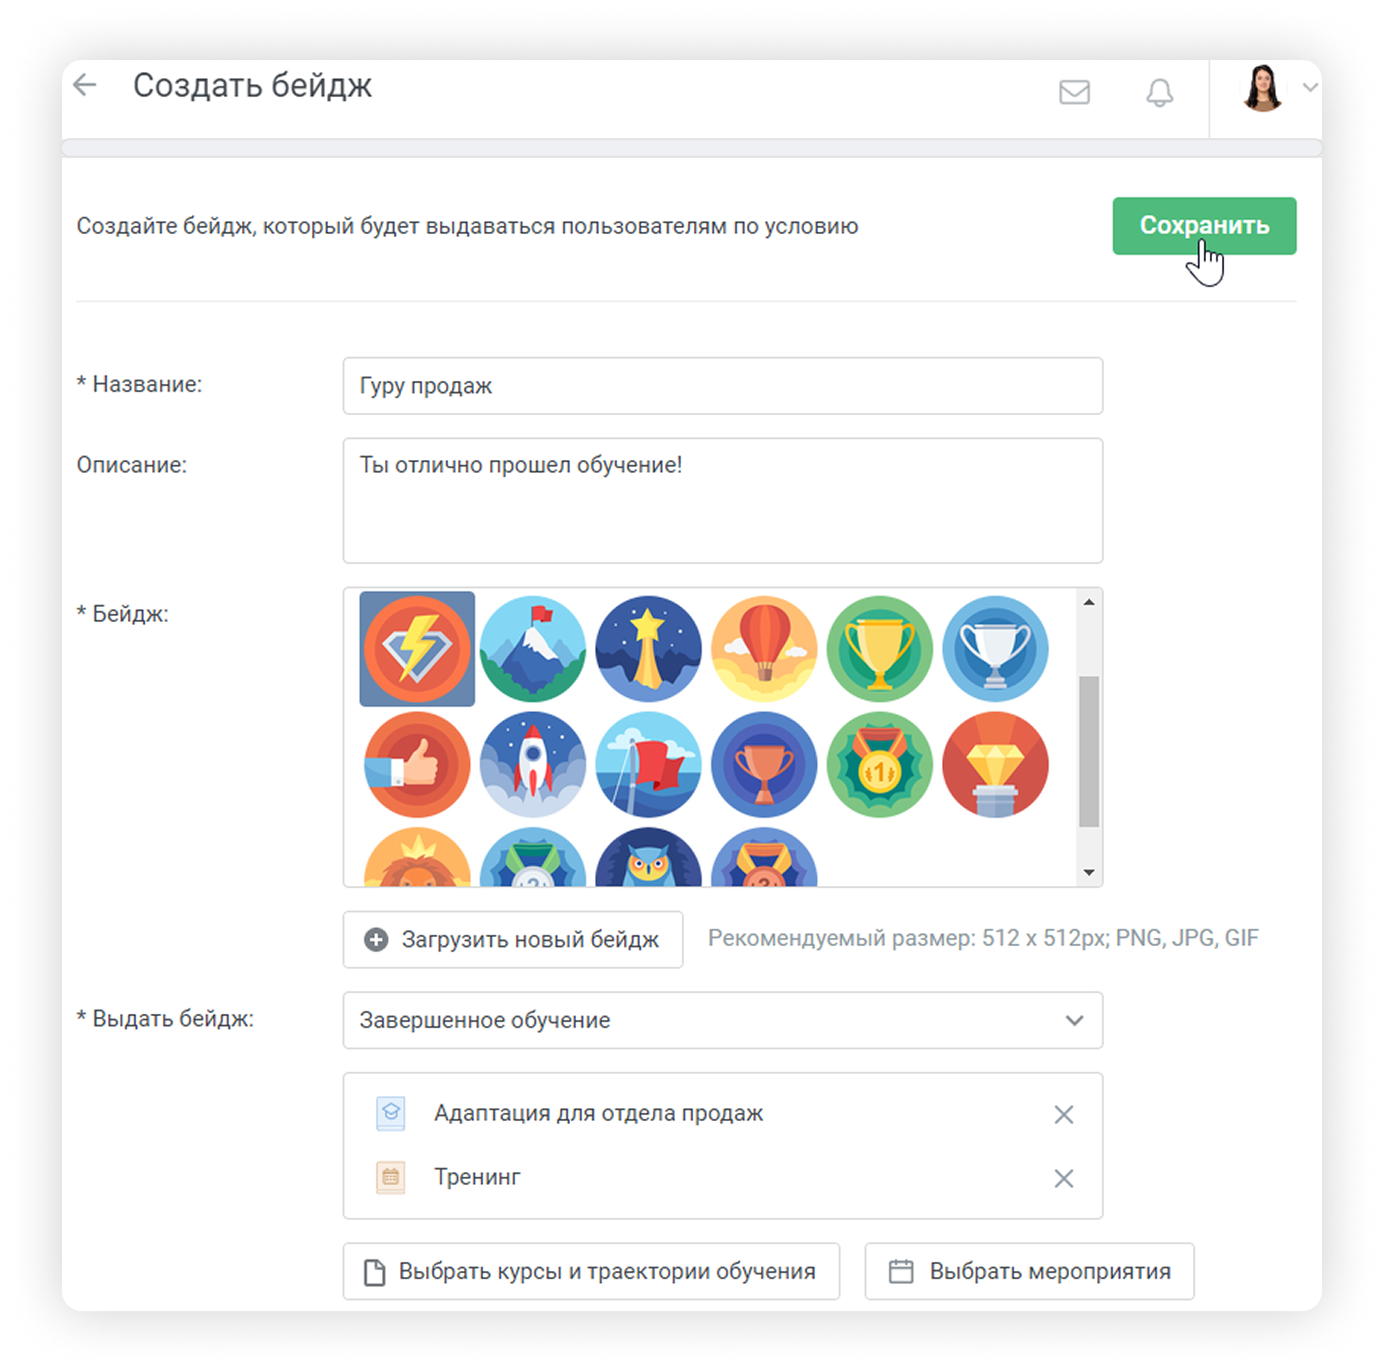Image resolution: width=1384 pixels, height=1372 pixels.
Task: Open notifications bell icon
Action: (x=1159, y=92)
